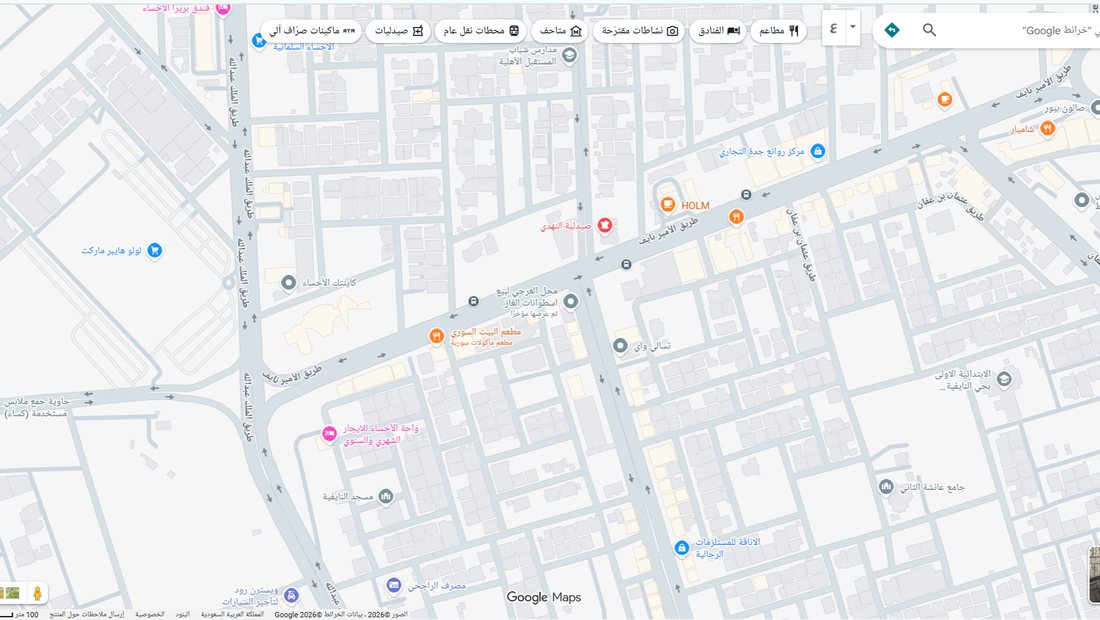The width and height of the screenshot is (1100, 620).
Task: Open the محل العرجي gas cylinders pin
Action: [571, 302]
